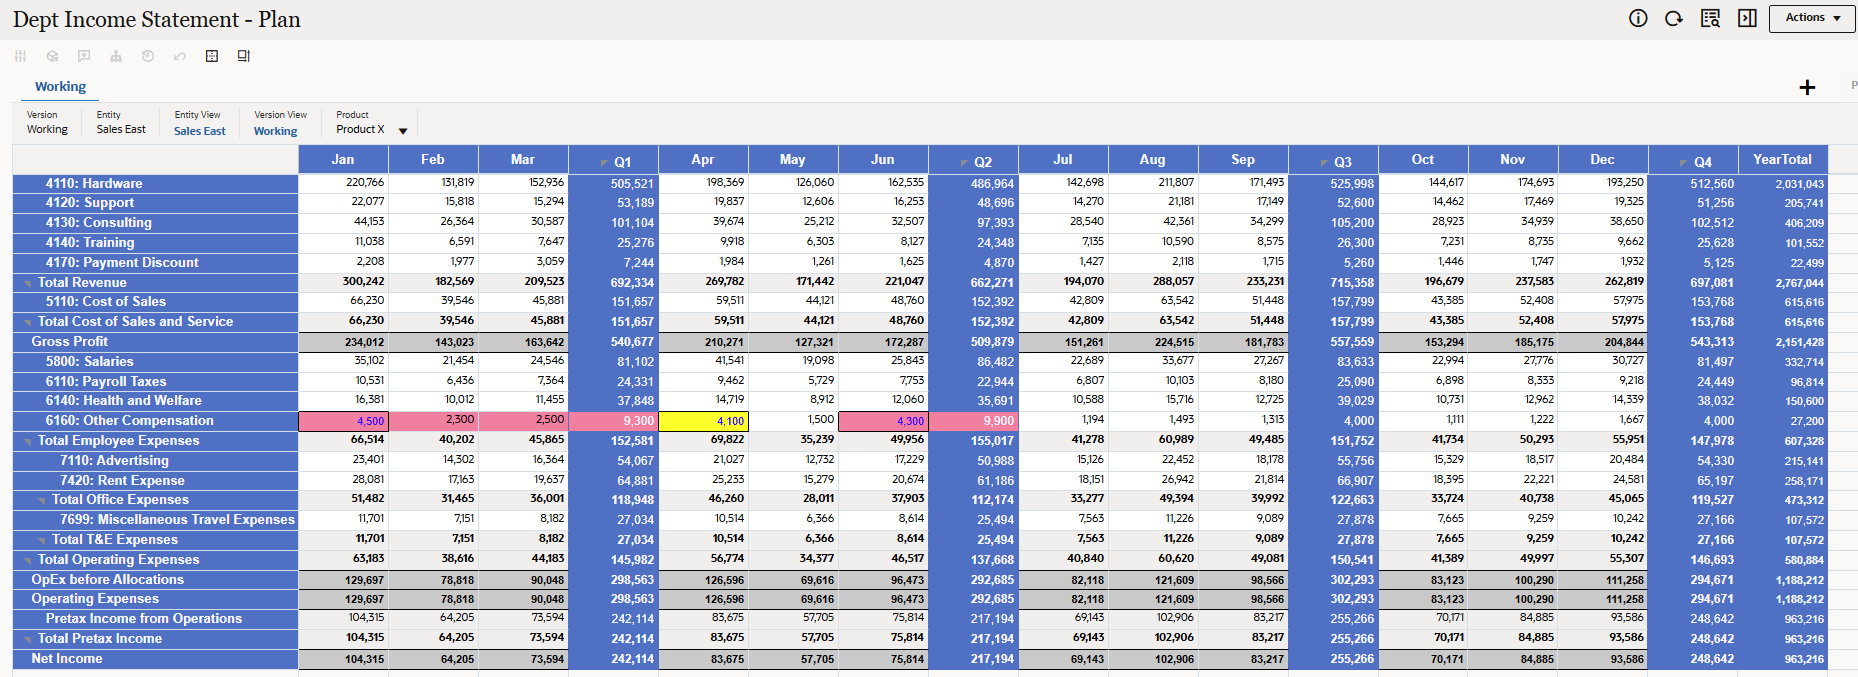Select the 5110: Cost of Sales row
The image size is (1858, 677).
(x=155, y=302)
